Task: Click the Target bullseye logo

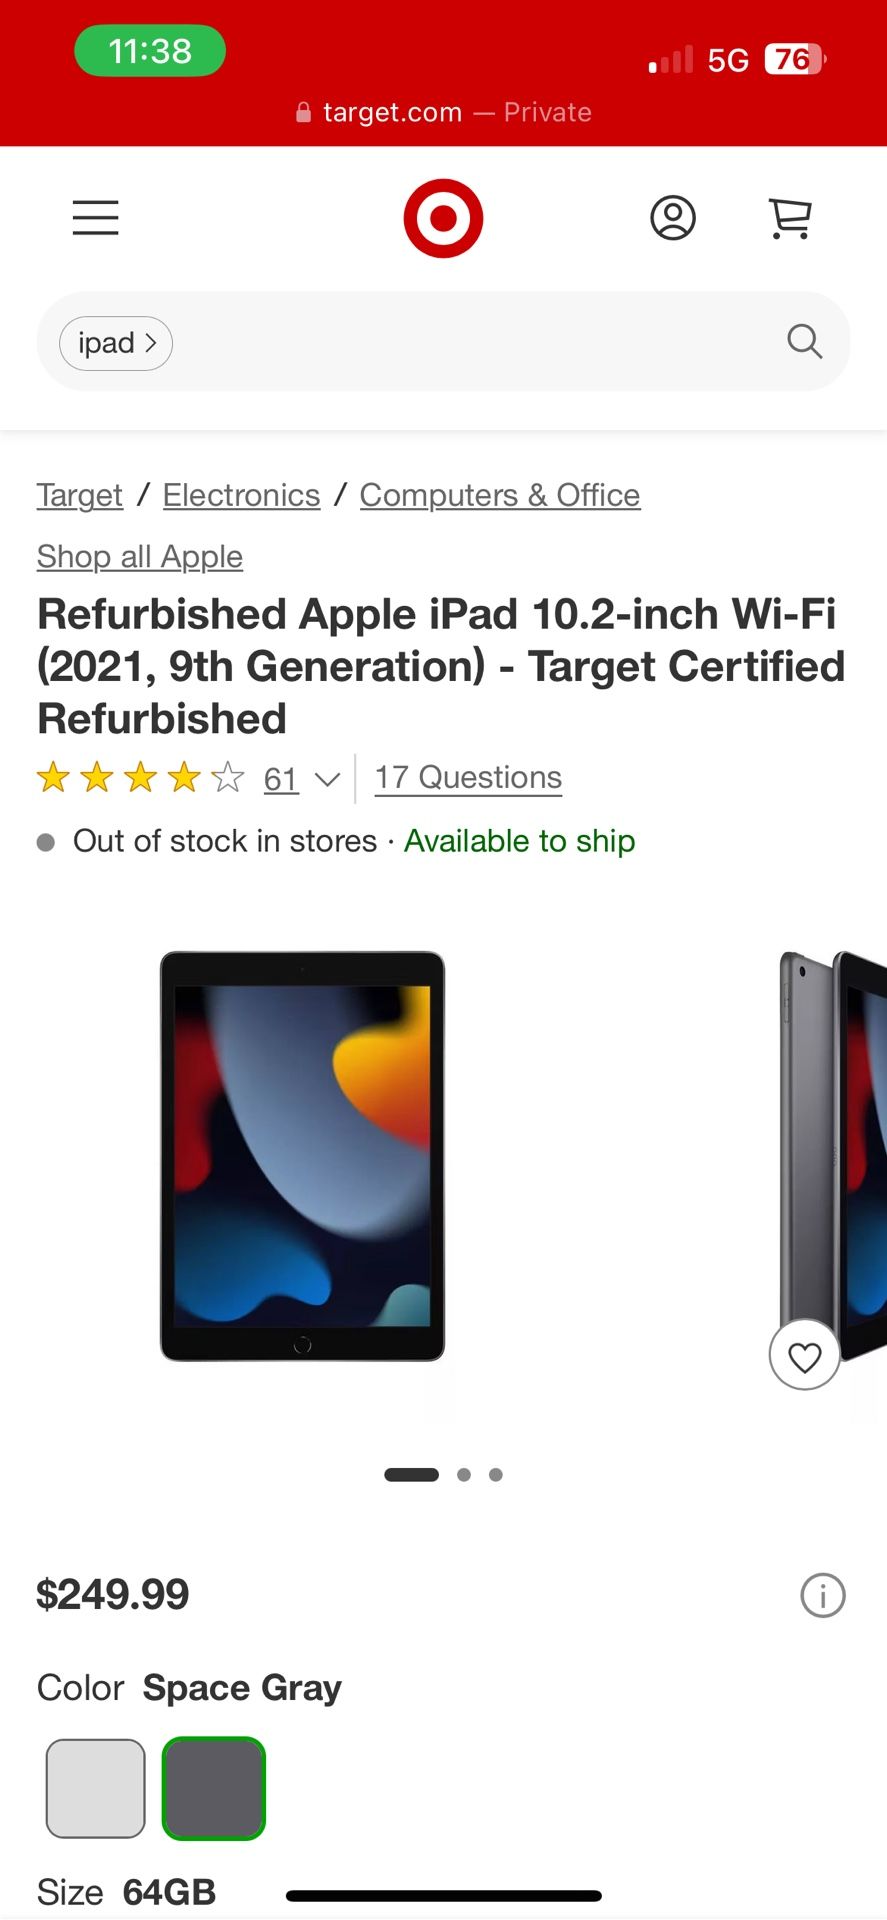Action: click(443, 217)
